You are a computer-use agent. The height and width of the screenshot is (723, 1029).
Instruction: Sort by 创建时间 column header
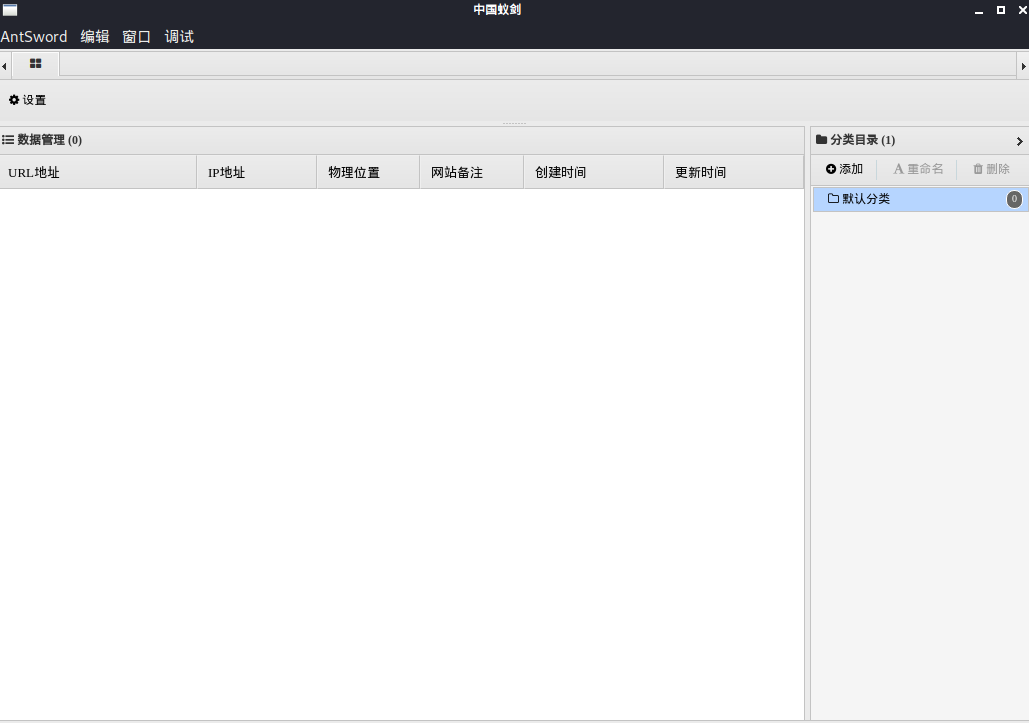coord(594,173)
